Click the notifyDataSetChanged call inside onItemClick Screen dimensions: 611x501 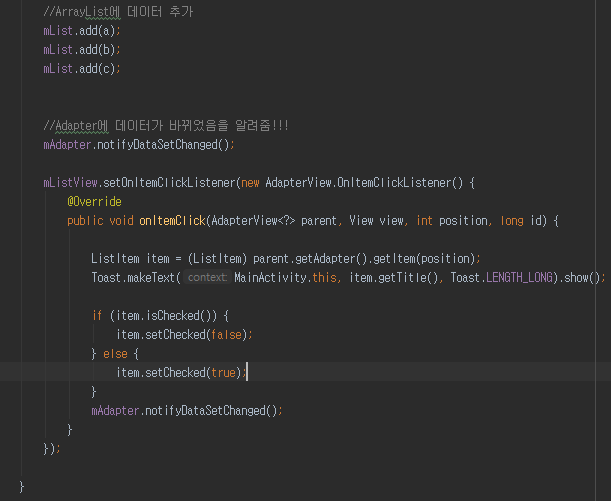(187, 411)
